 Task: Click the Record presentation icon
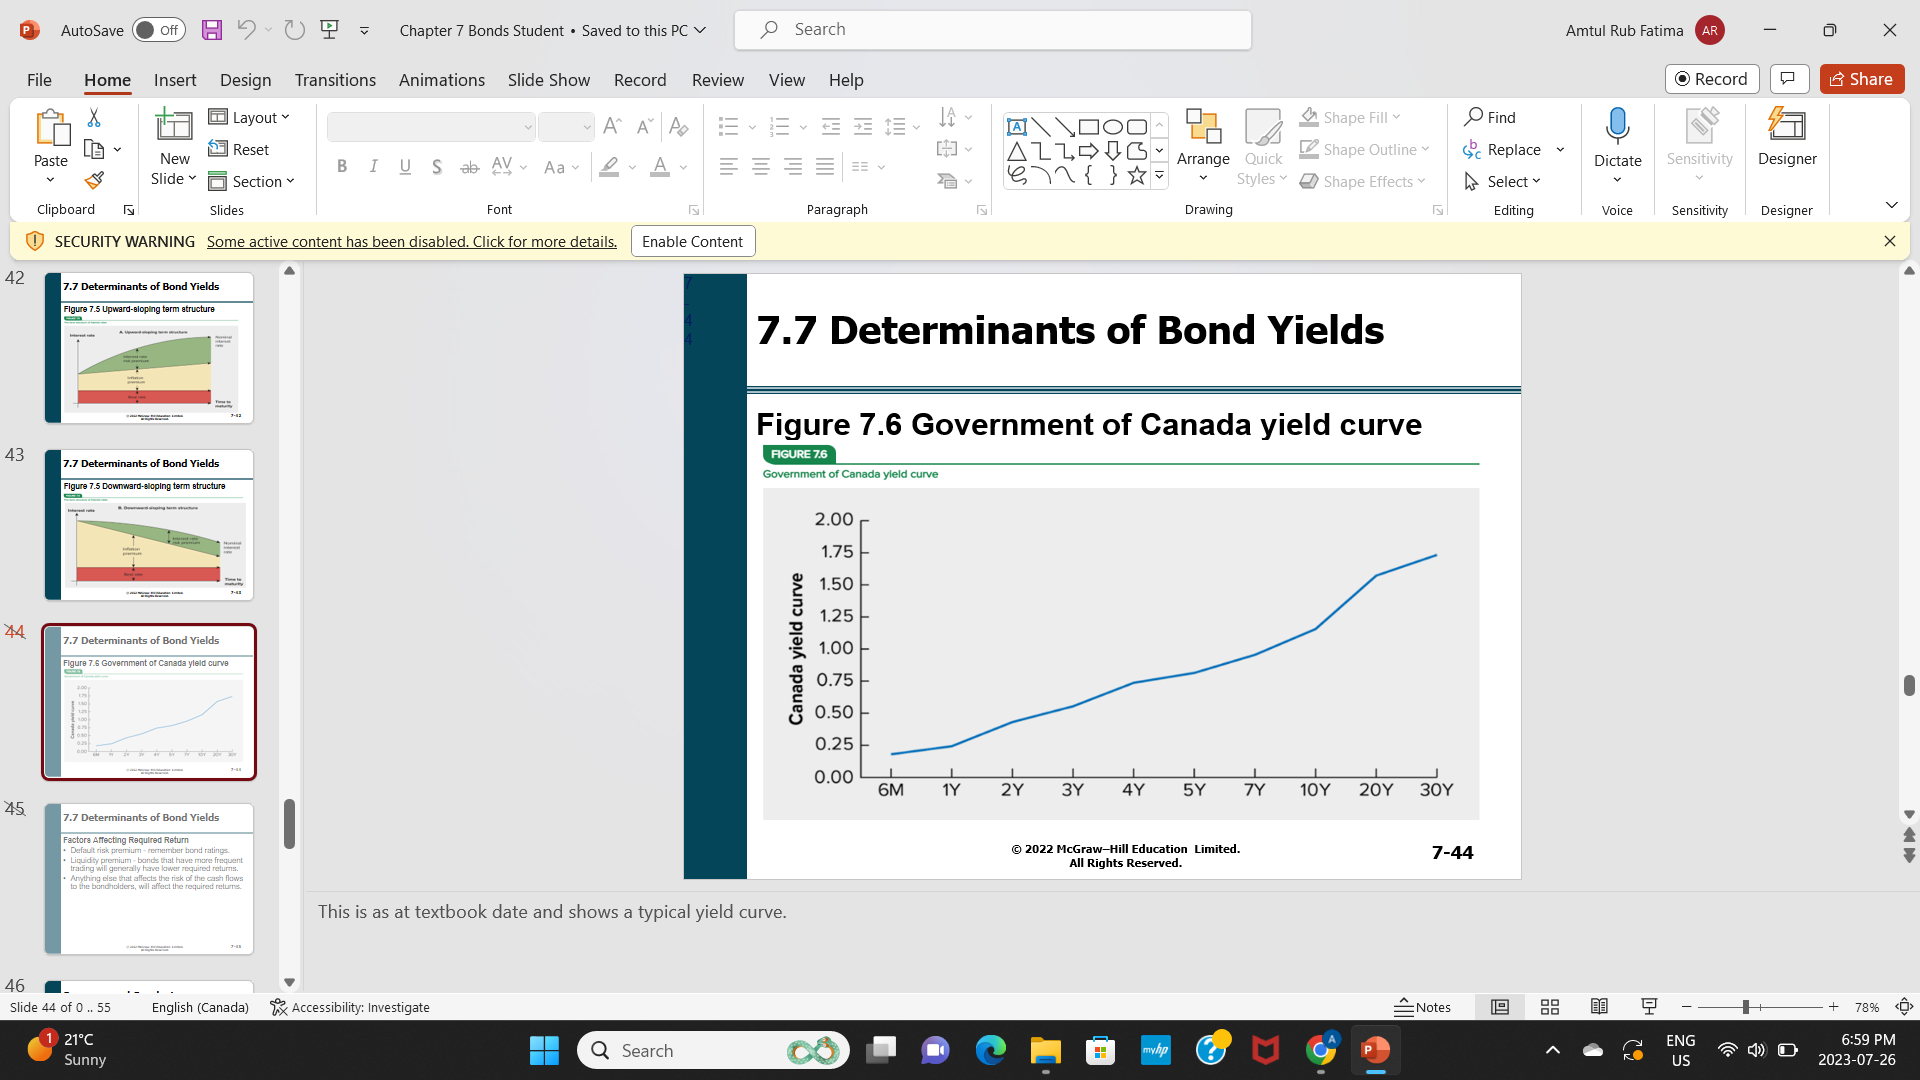[x=1710, y=78]
